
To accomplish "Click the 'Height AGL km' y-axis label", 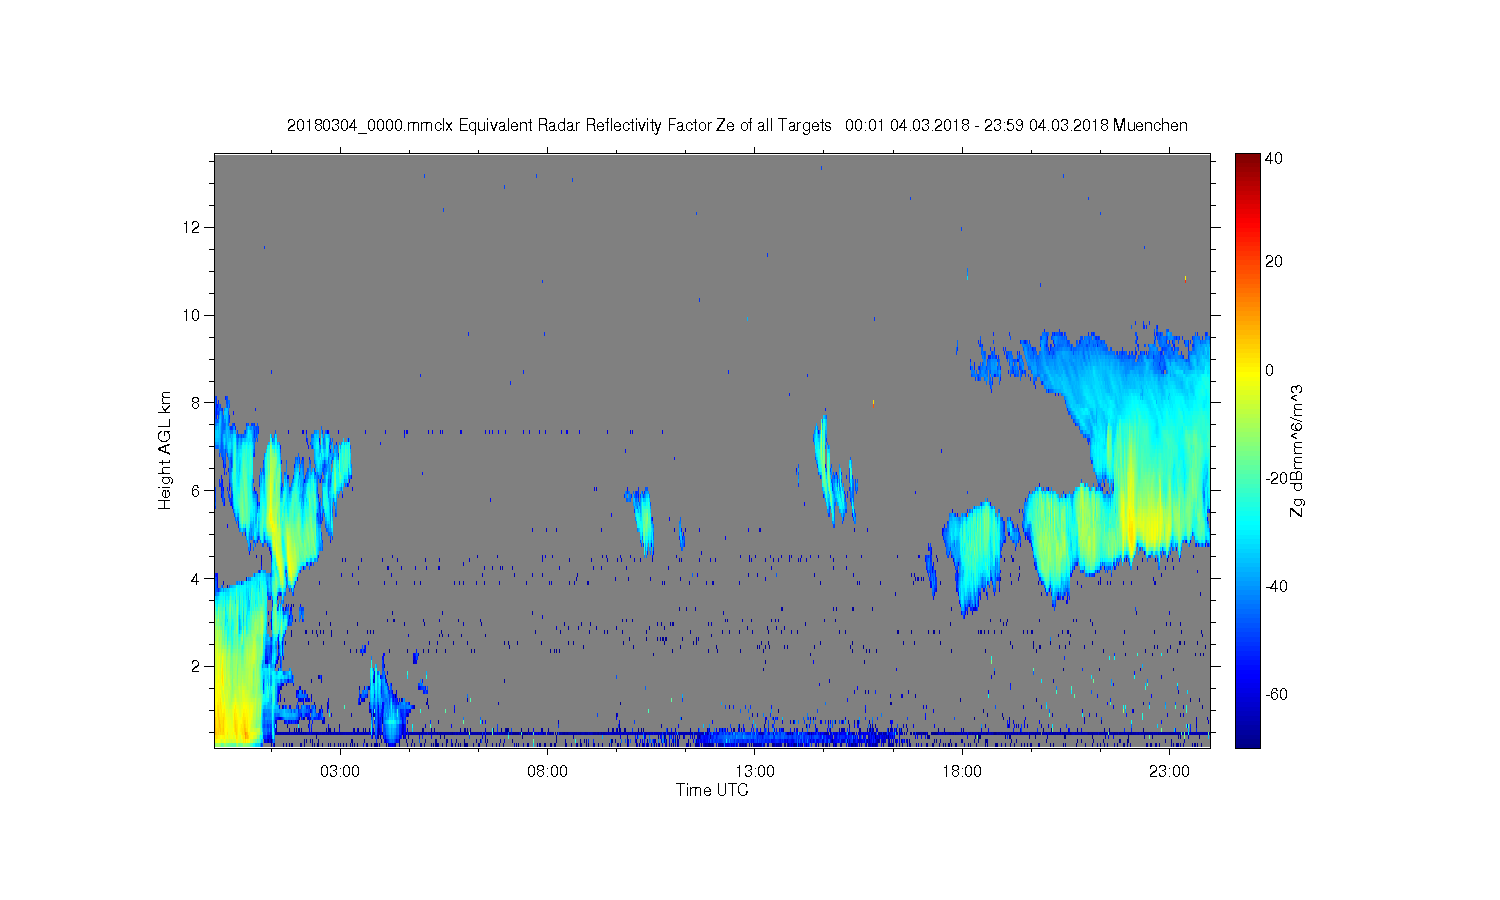I will 164,450.
